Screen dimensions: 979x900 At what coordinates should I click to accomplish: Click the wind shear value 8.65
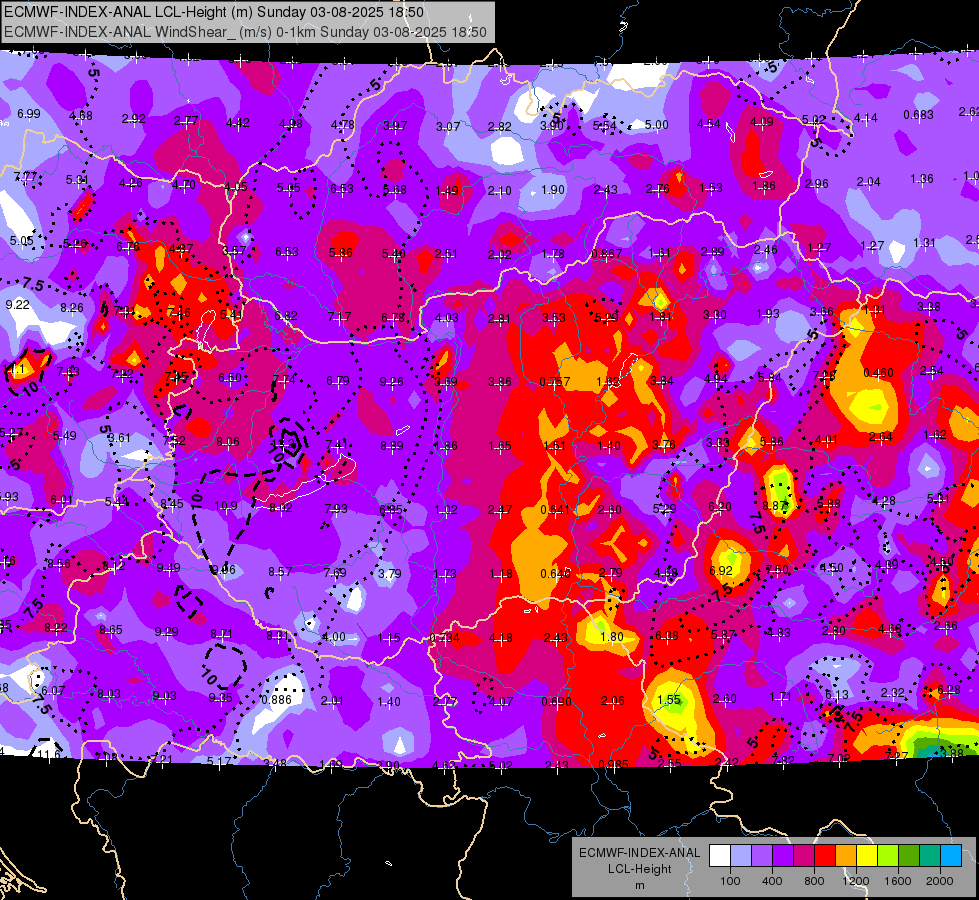[x=111, y=630]
